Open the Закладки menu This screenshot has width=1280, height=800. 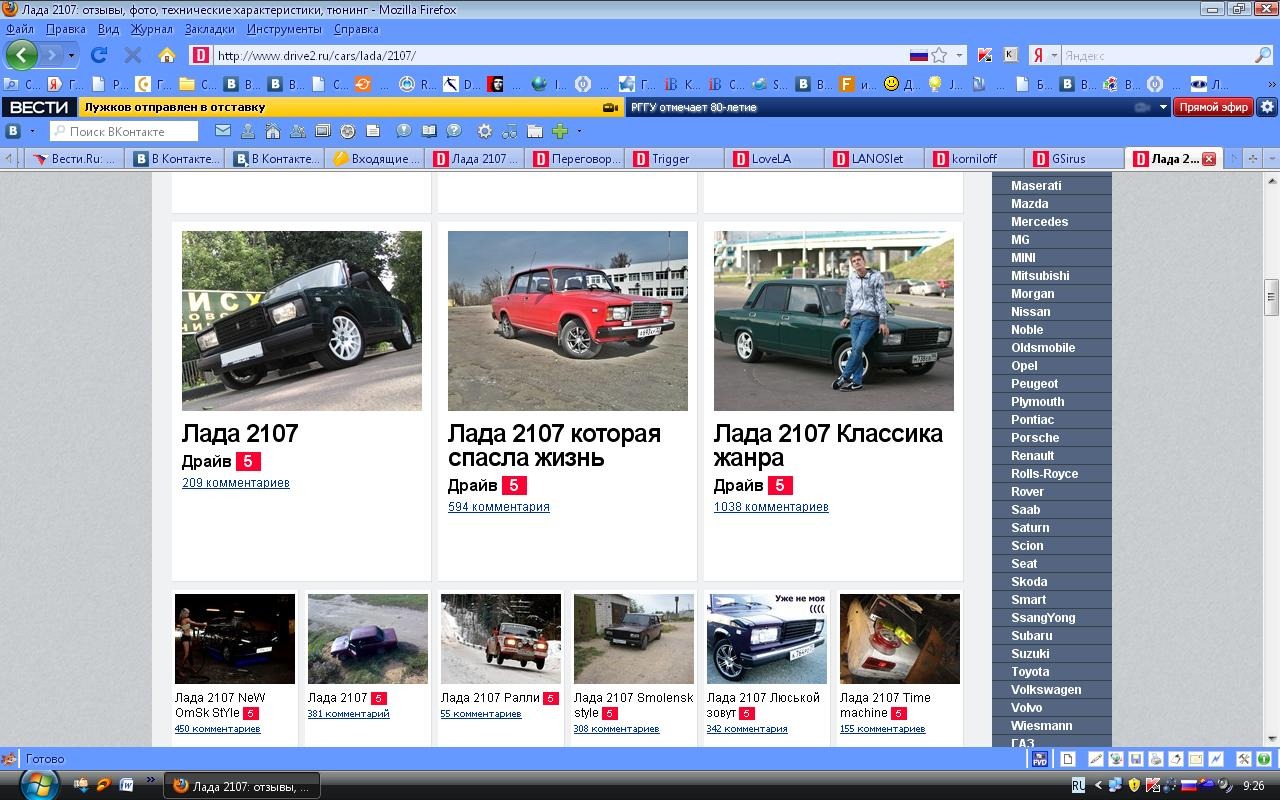pyautogui.click(x=209, y=29)
